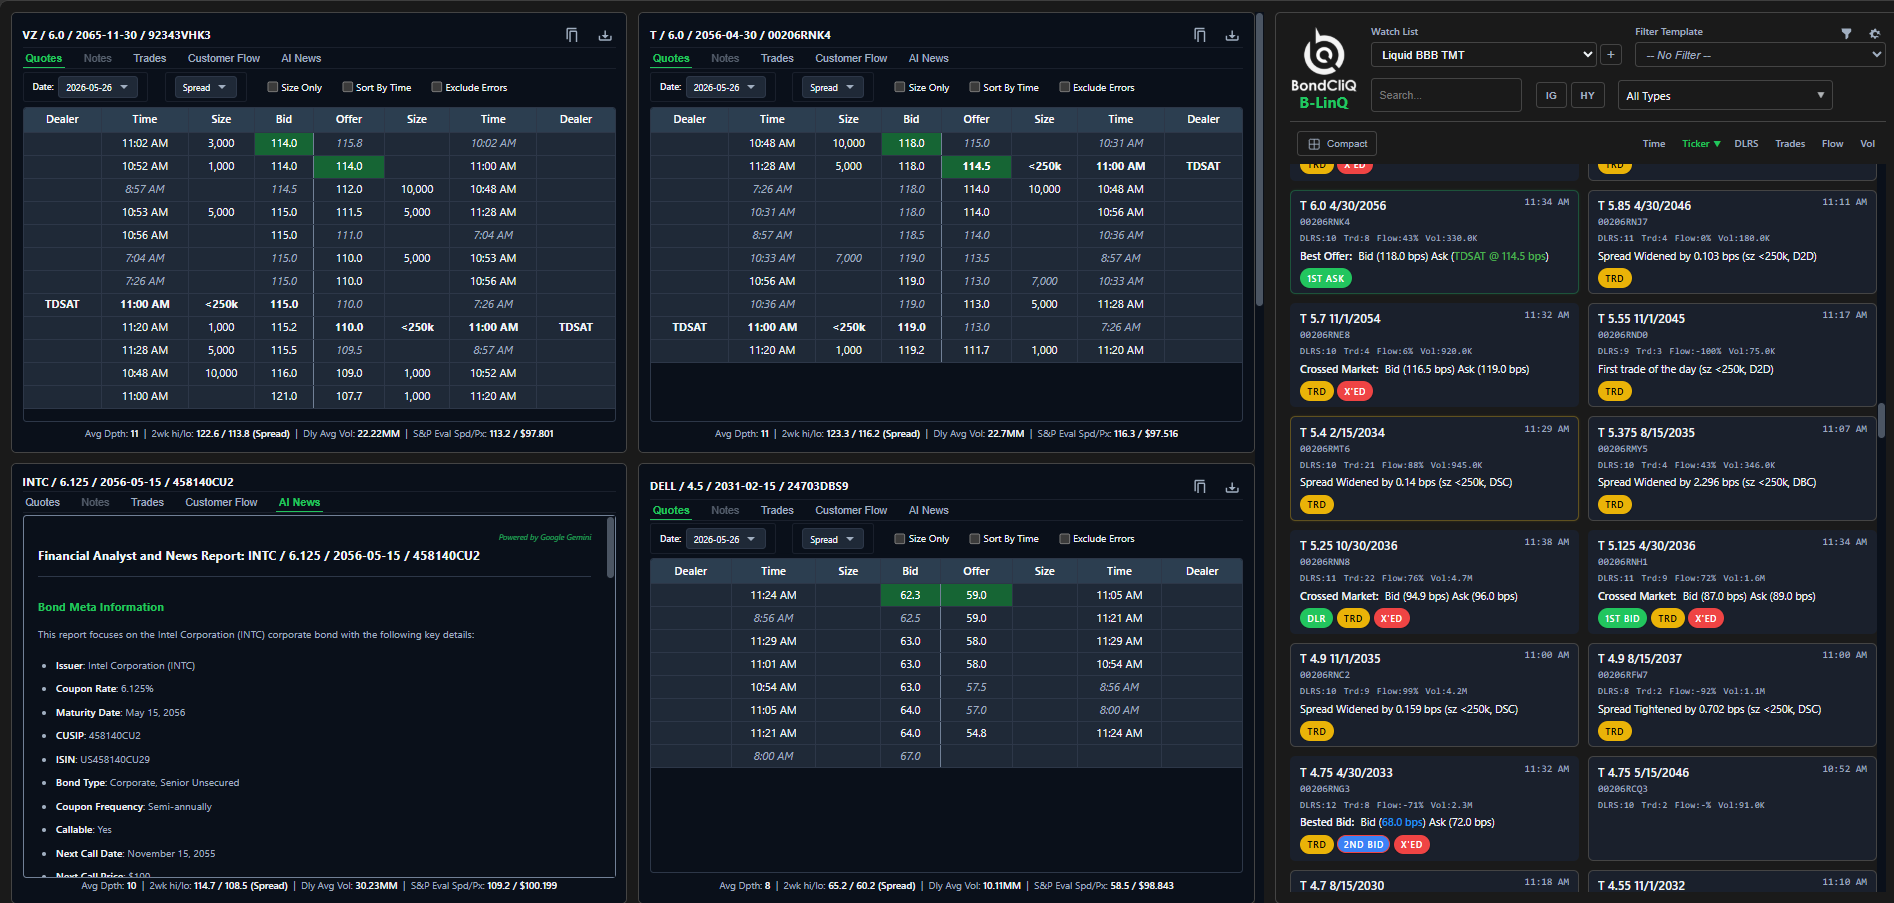
Task: Download data from the T 6.0 2056 panel
Action: coord(1232,35)
